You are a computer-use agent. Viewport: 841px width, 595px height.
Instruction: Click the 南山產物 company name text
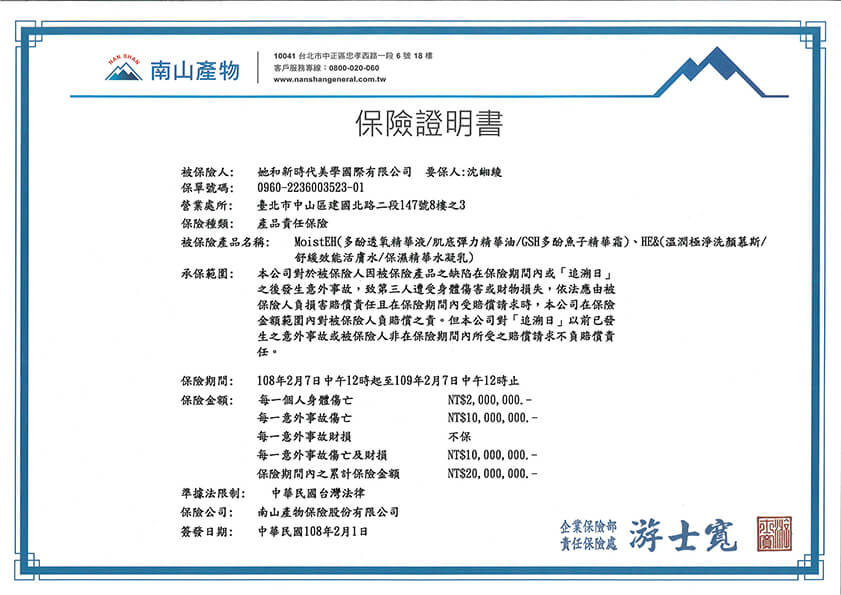pyautogui.click(x=195, y=70)
